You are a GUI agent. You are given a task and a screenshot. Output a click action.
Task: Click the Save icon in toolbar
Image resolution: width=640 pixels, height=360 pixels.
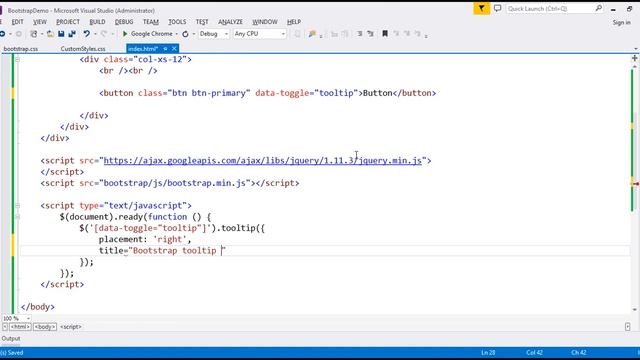(61, 34)
